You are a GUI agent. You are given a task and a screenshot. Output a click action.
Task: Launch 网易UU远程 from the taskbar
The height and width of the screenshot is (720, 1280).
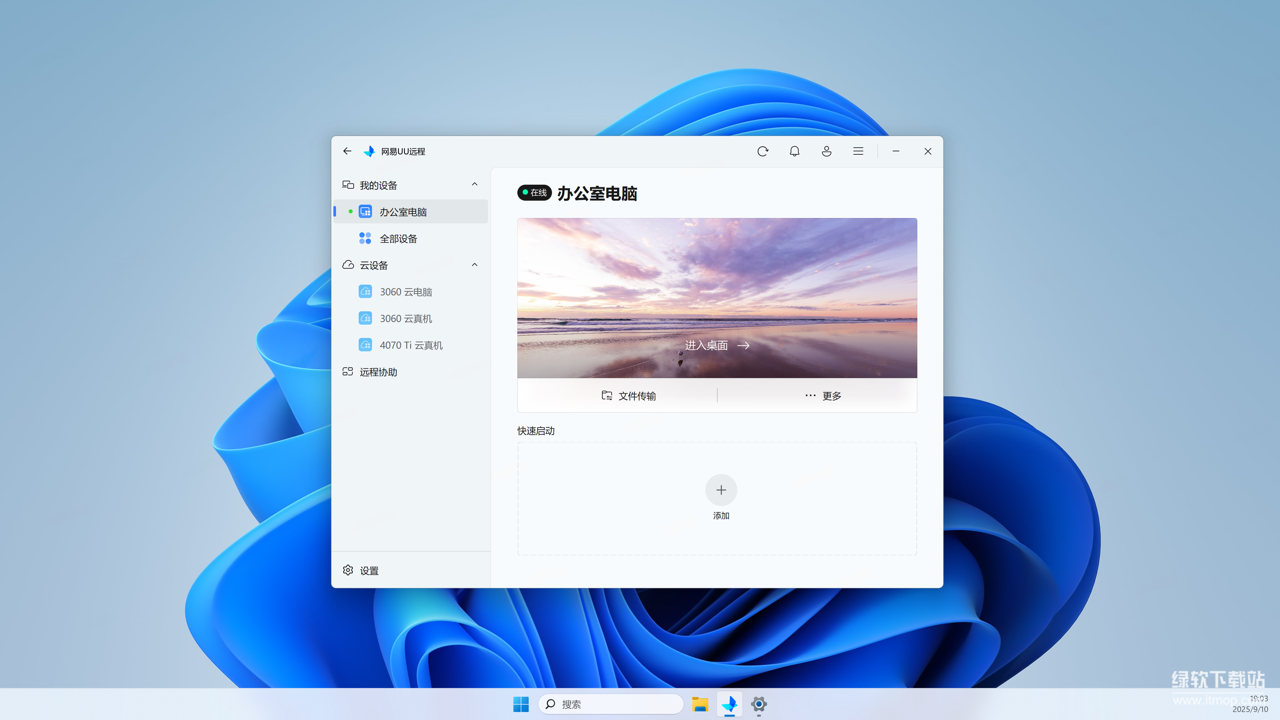[x=729, y=704]
